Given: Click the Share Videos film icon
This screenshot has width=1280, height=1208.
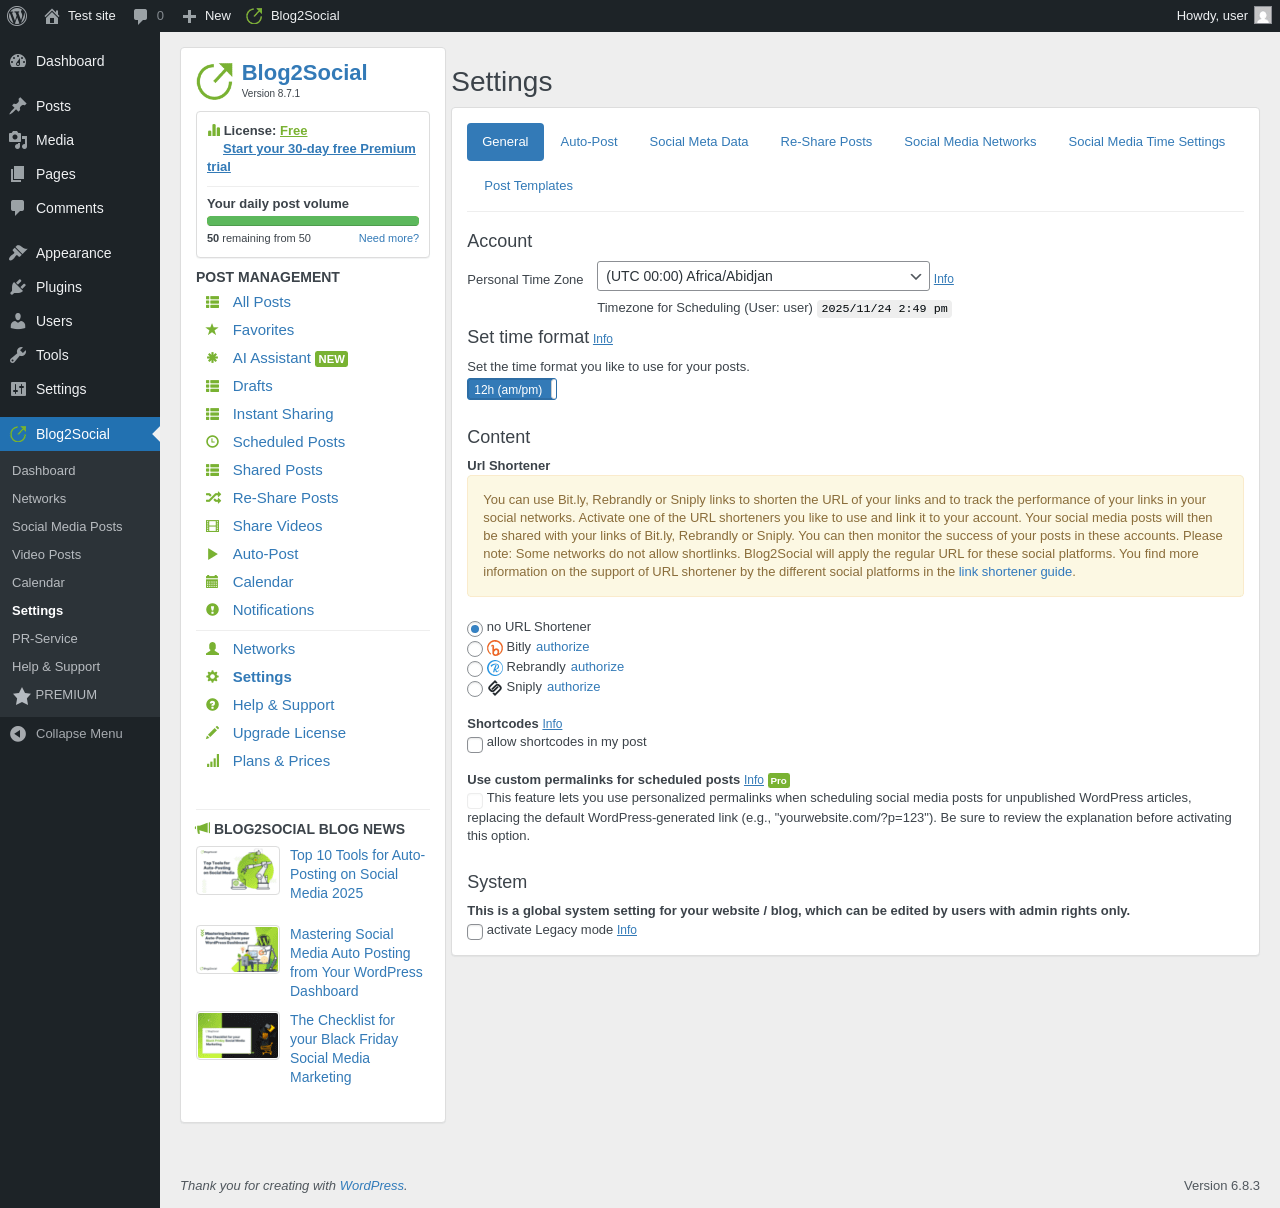Looking at the screenshot, I should 212,526.
